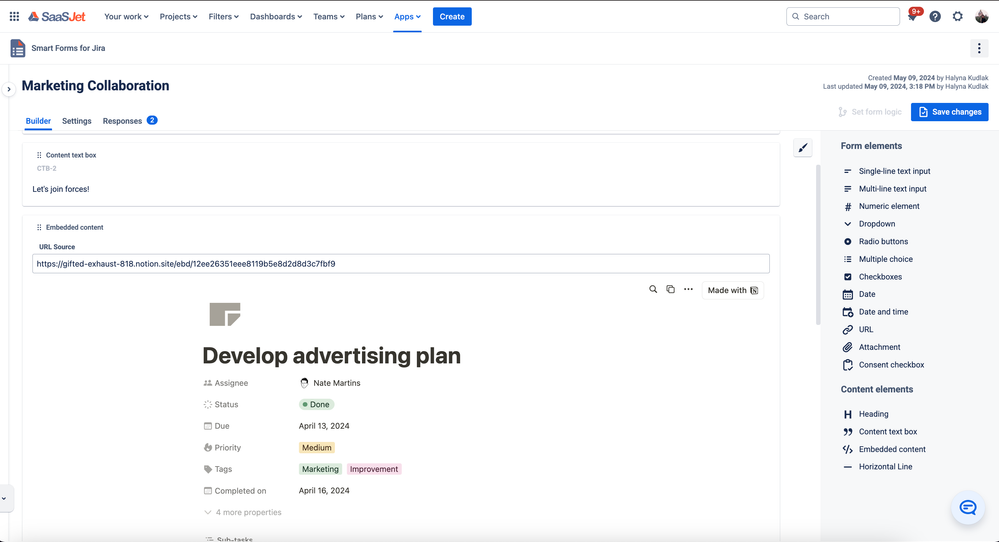Open the Filters dropdown menu
The width and height of the screenshot is (999, 542).
[224, 17]
